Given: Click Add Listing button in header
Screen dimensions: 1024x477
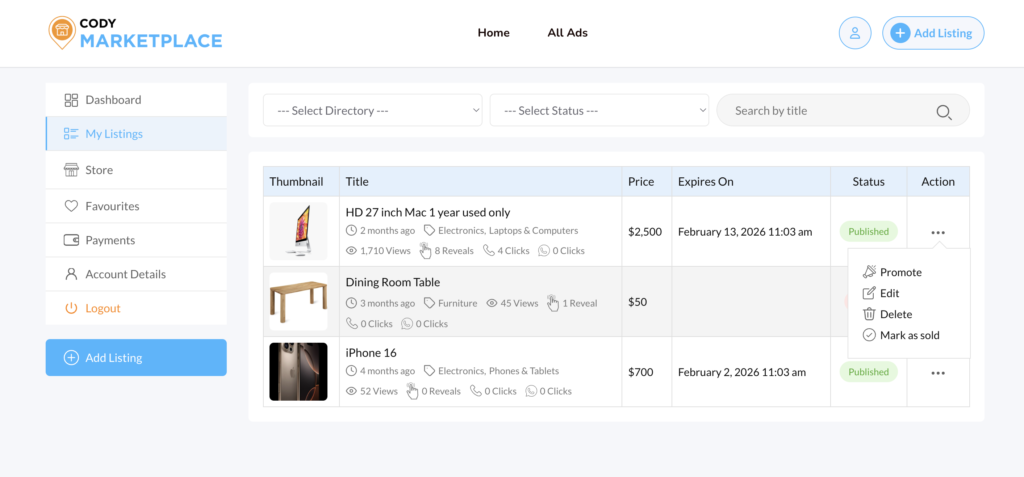Looking at the screenshot, I should pos(932,33).
